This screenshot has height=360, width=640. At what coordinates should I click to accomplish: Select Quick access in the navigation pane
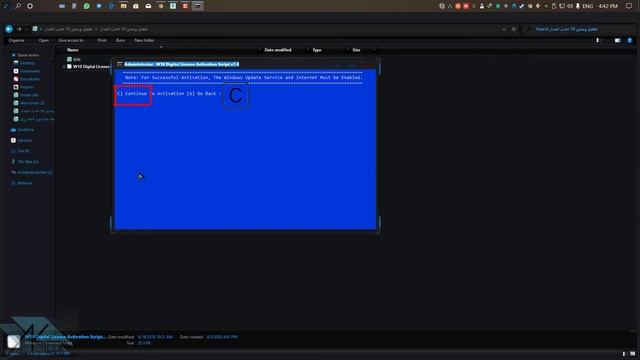coord(25,55)
